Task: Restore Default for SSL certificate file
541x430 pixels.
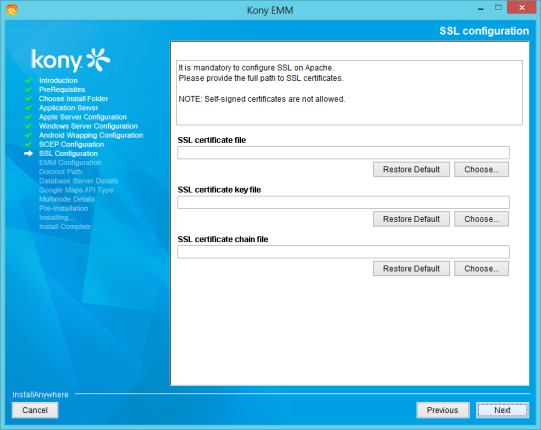Action: coord(411,169)
